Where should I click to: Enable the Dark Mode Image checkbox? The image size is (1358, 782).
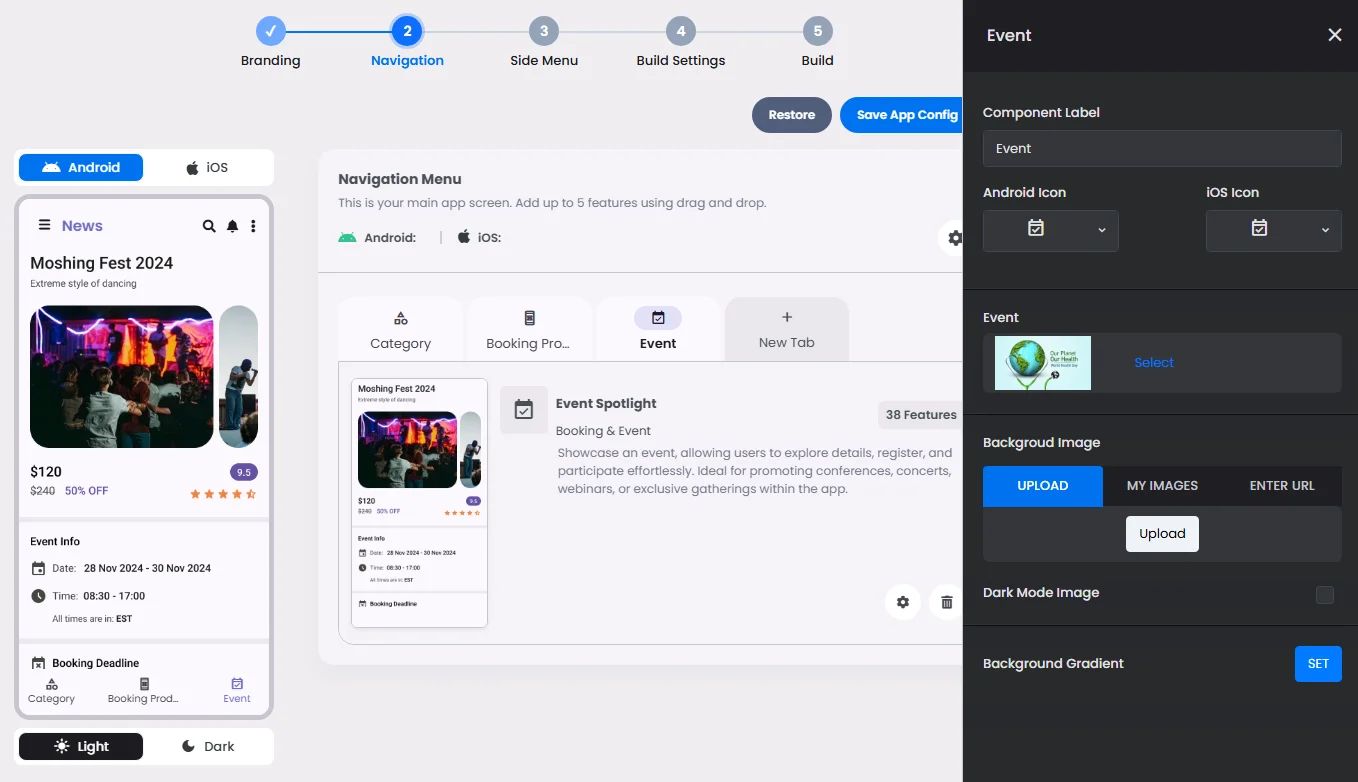tap(1324, 595)
